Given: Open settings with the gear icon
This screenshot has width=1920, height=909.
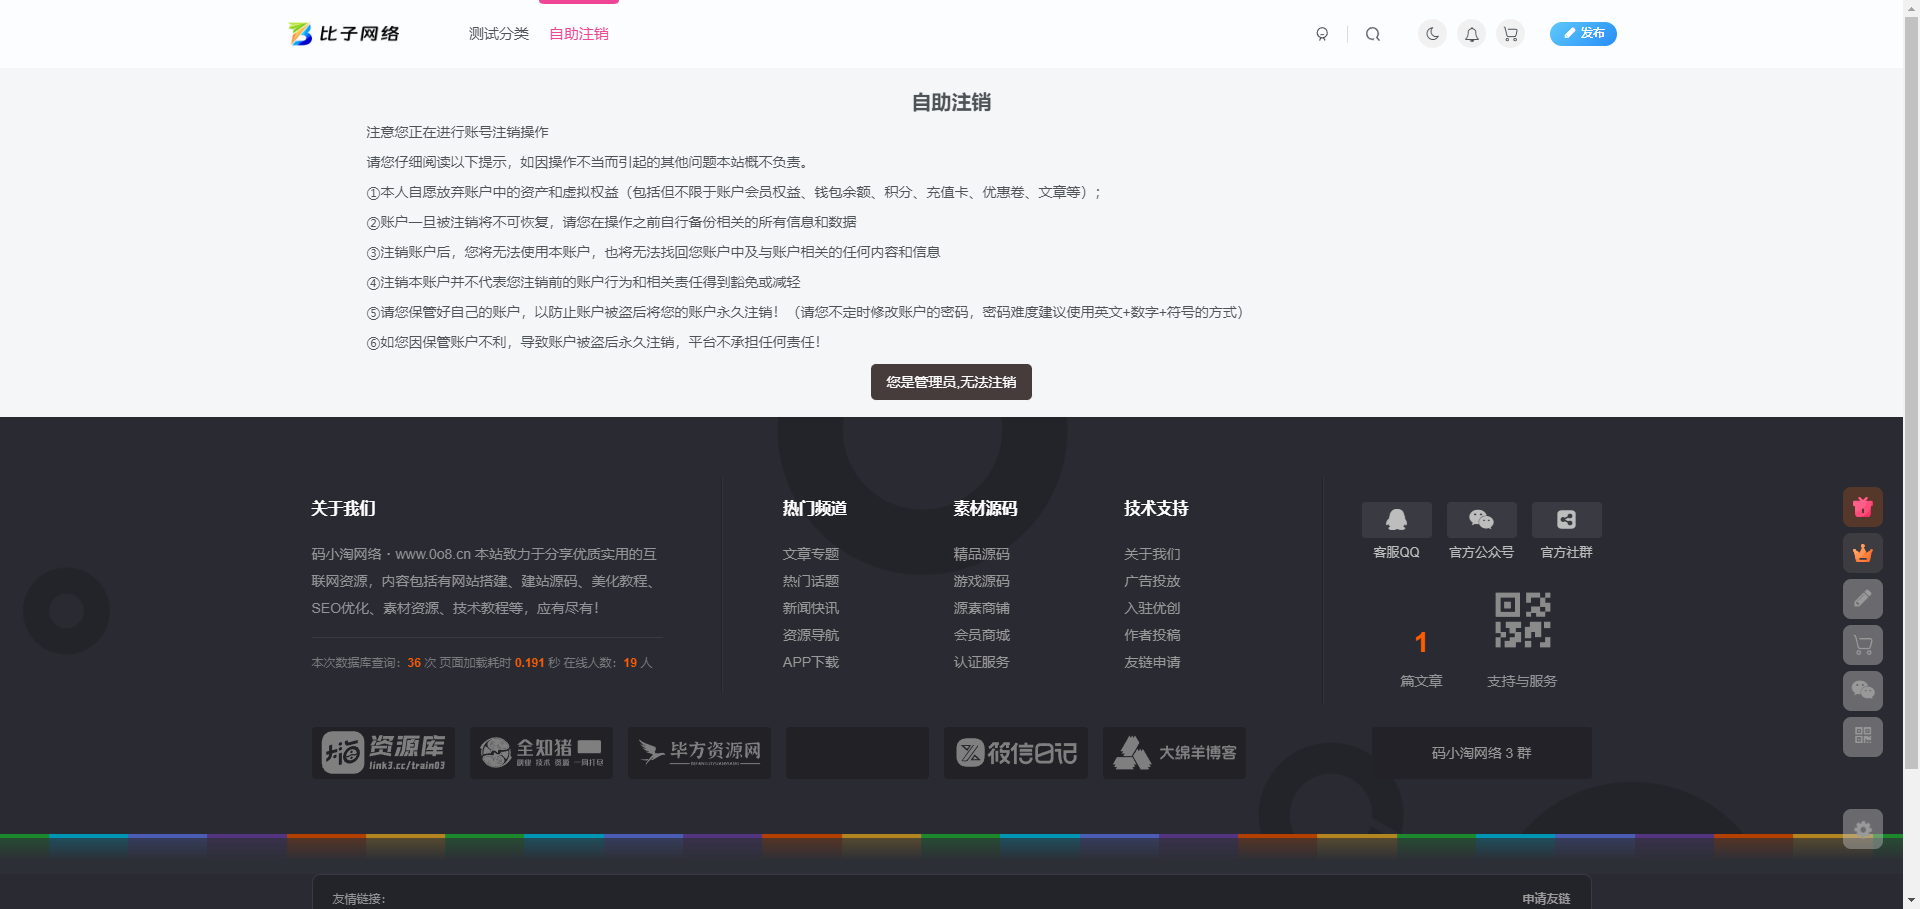Looking at the screenshot, I should click(x=1862, y=830).
